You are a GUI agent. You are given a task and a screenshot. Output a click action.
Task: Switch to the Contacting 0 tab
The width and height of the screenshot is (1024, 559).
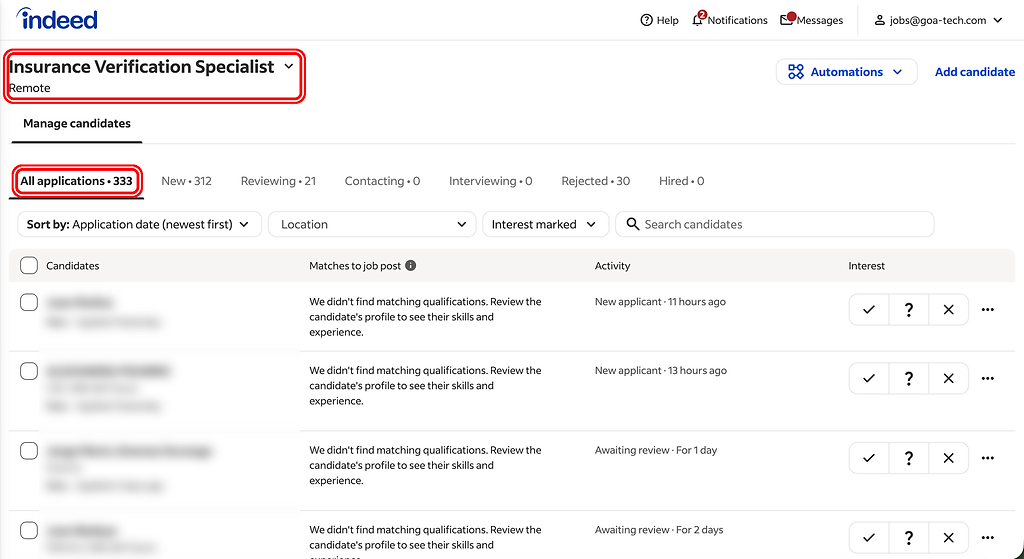coord(382,181)
